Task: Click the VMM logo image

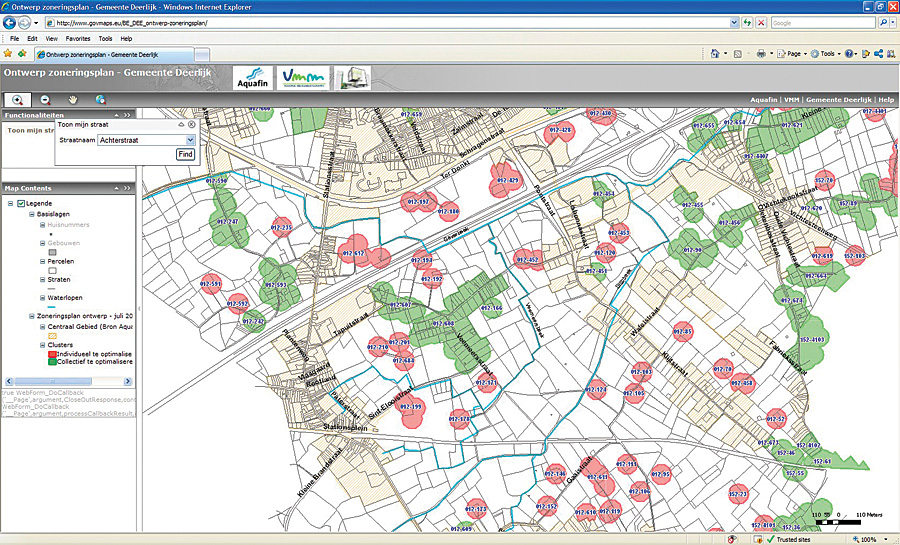Action: coord(301,78)
